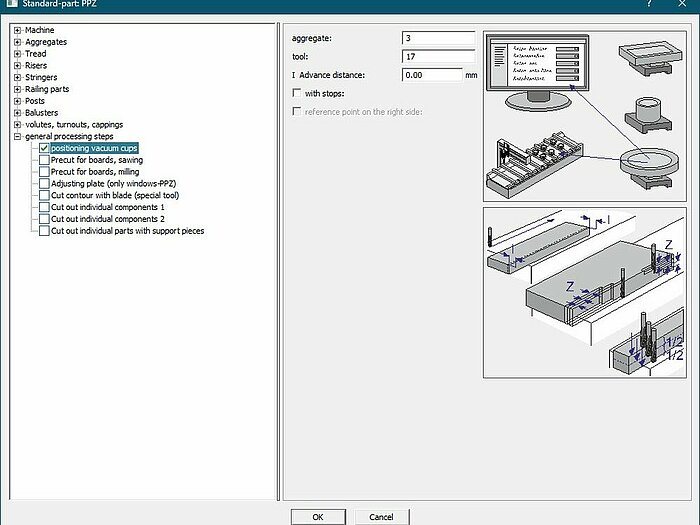The height and width of the screenshot is (525, 700).
Task: Select the Railing parts tree label
Action: coord(47,89)
